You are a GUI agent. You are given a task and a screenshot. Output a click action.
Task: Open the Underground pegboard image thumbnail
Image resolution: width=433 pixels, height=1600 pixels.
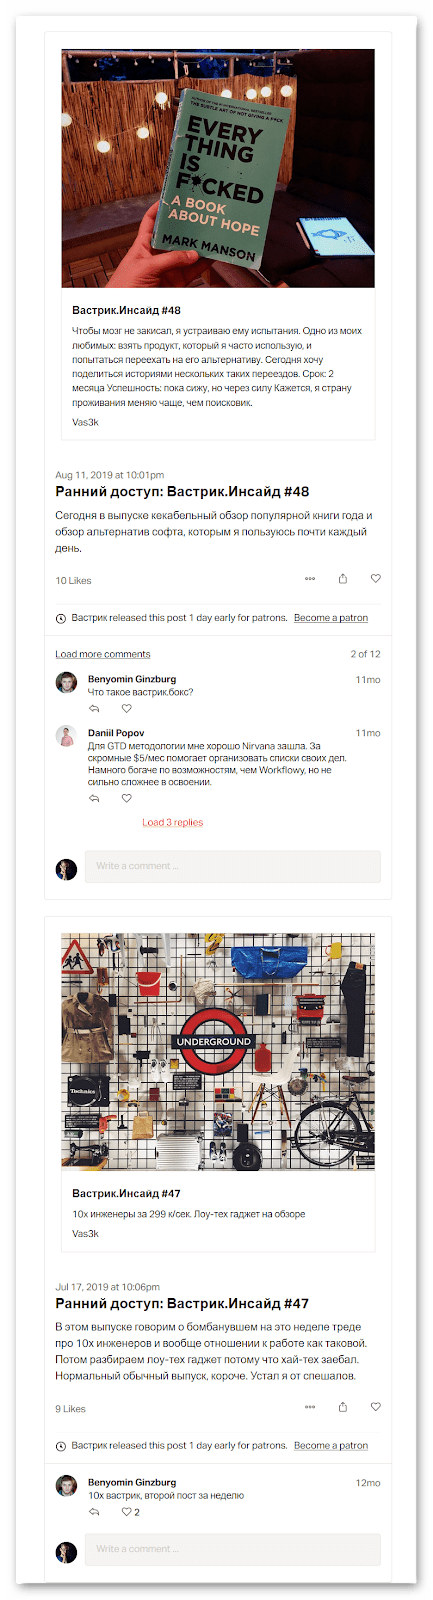218,1051
